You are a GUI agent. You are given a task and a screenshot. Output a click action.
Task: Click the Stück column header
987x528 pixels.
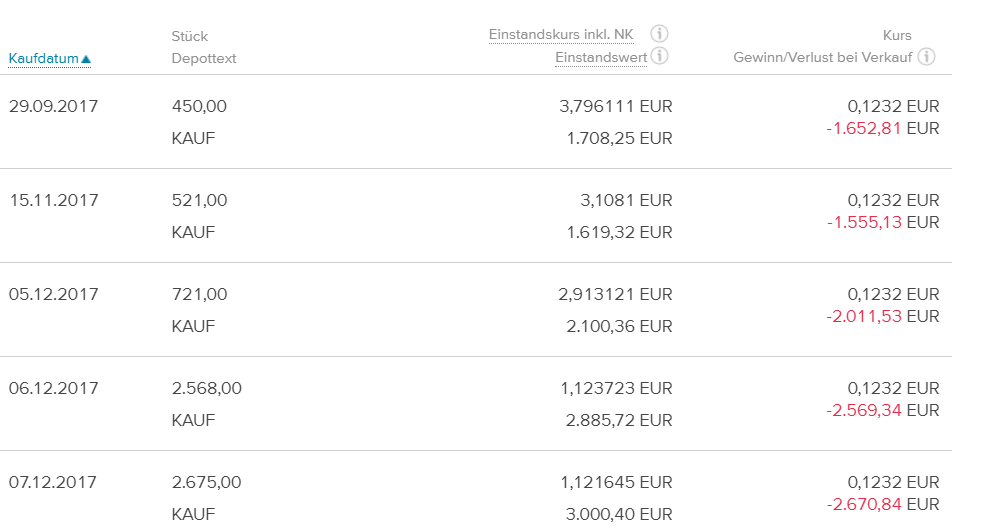[x=190, y=36]
